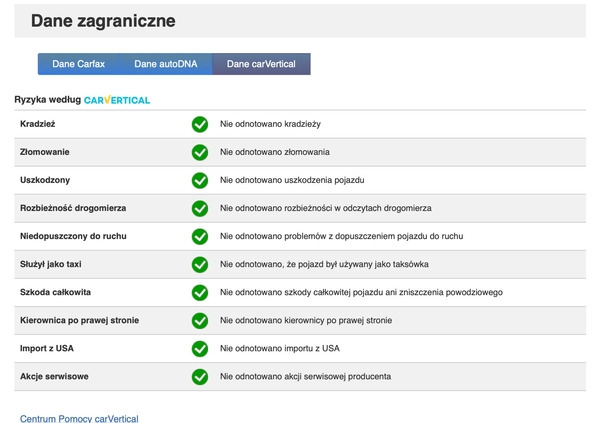
Task: Click text Nie odnotowano importu z USA
Action: (x=280, y=348)
